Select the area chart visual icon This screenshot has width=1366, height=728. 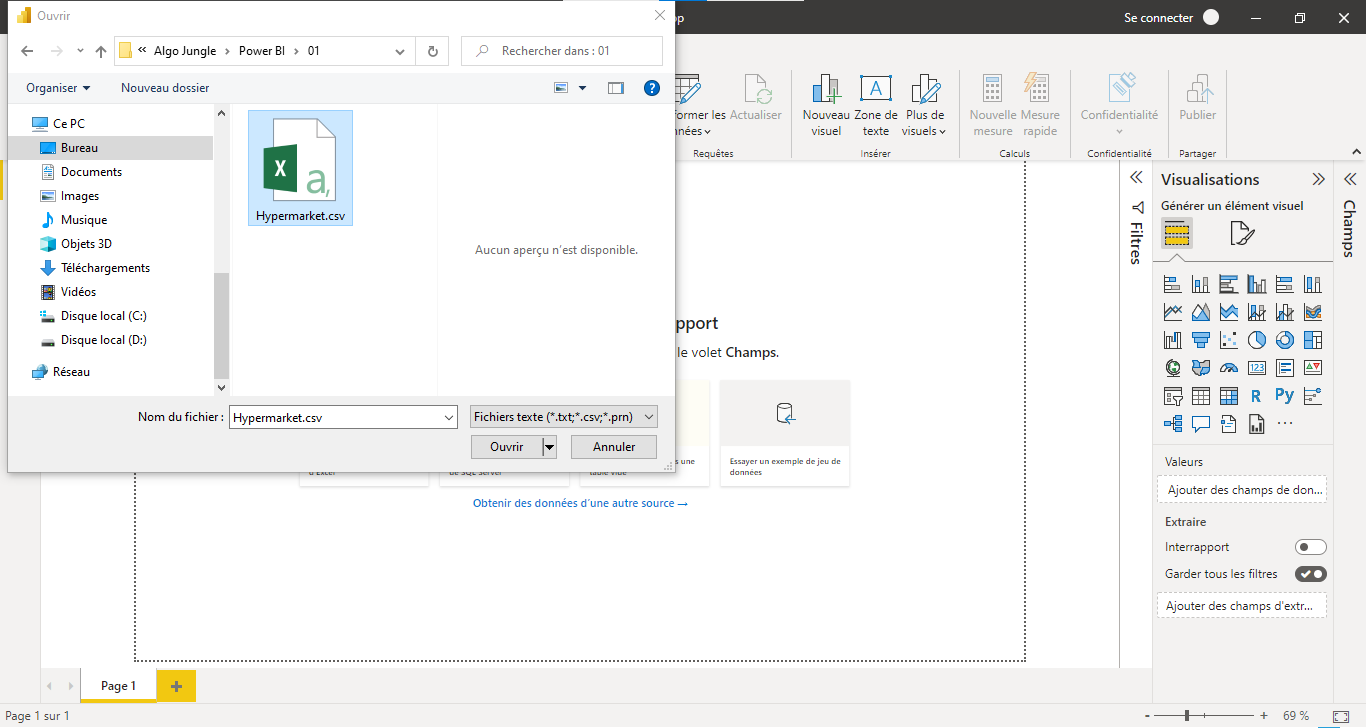pyautogui.click(x=1201, y=312)
